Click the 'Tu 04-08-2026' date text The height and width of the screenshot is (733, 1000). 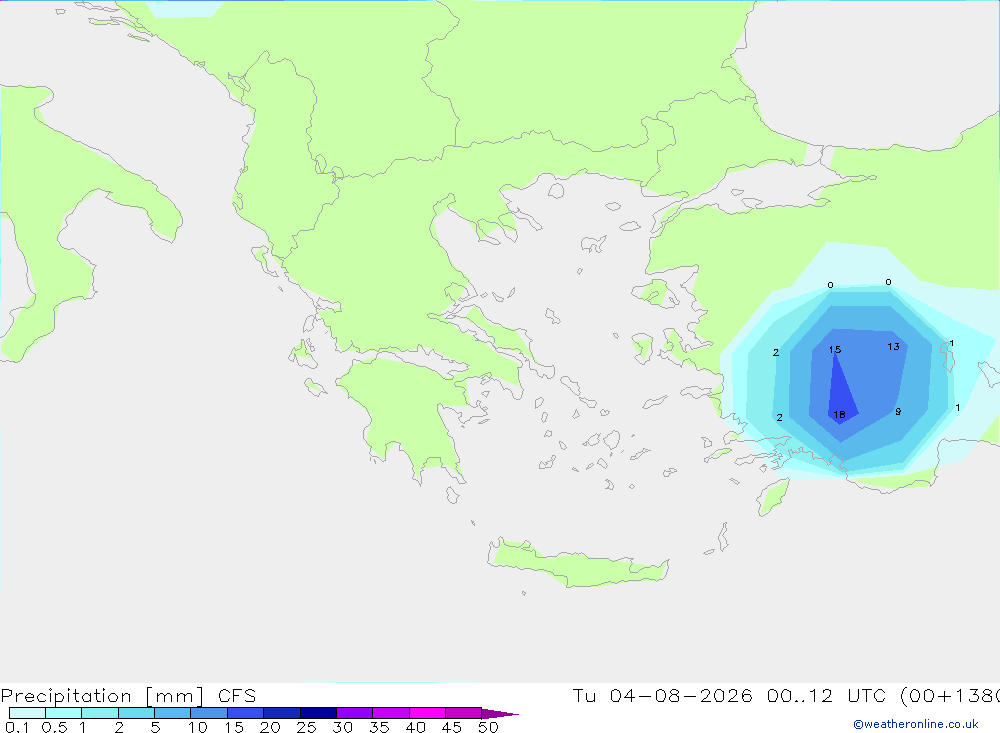point(662,695)
